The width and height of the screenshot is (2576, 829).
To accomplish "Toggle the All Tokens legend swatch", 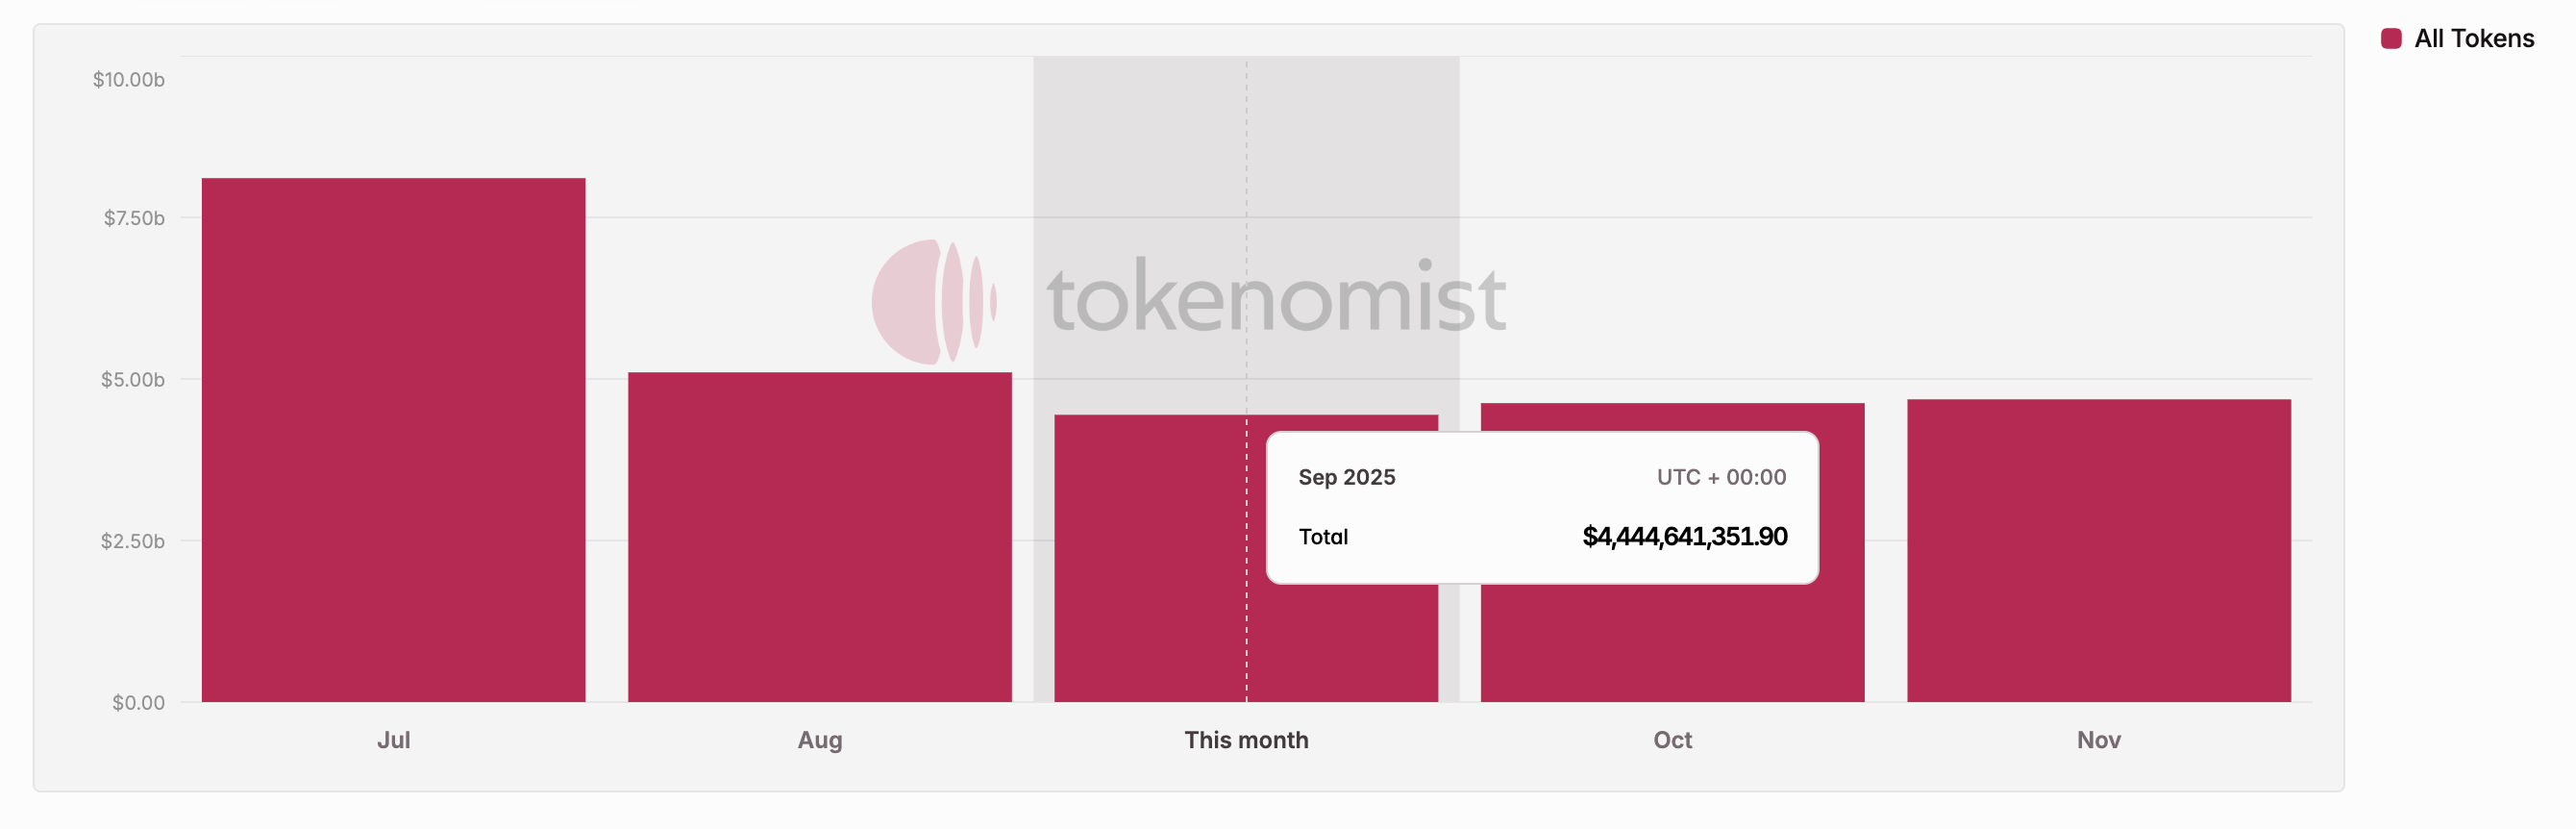I will [2391, 39].
